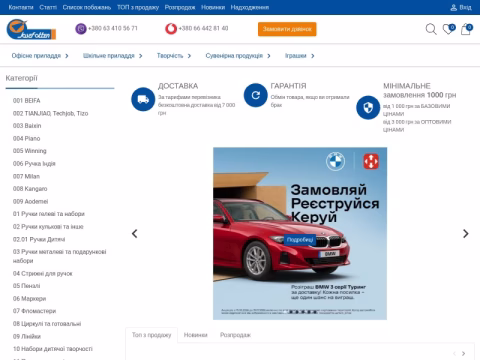The height and width of the screenshot is (360, 480).
Task: Go to next banner slide arrow
Action: click(x=466, y=234)
